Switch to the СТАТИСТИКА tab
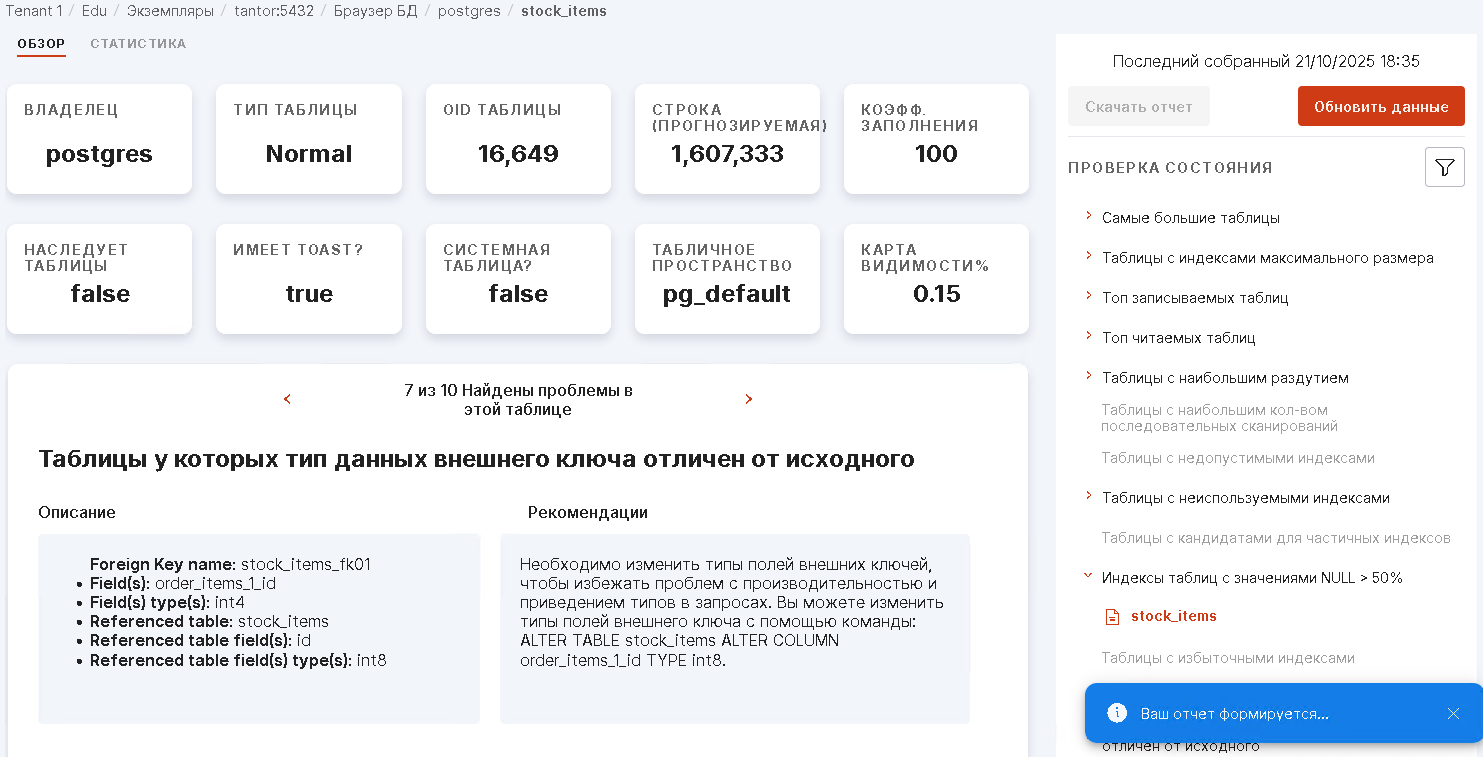Screen dimensions: 1483x757 point(138,44)
